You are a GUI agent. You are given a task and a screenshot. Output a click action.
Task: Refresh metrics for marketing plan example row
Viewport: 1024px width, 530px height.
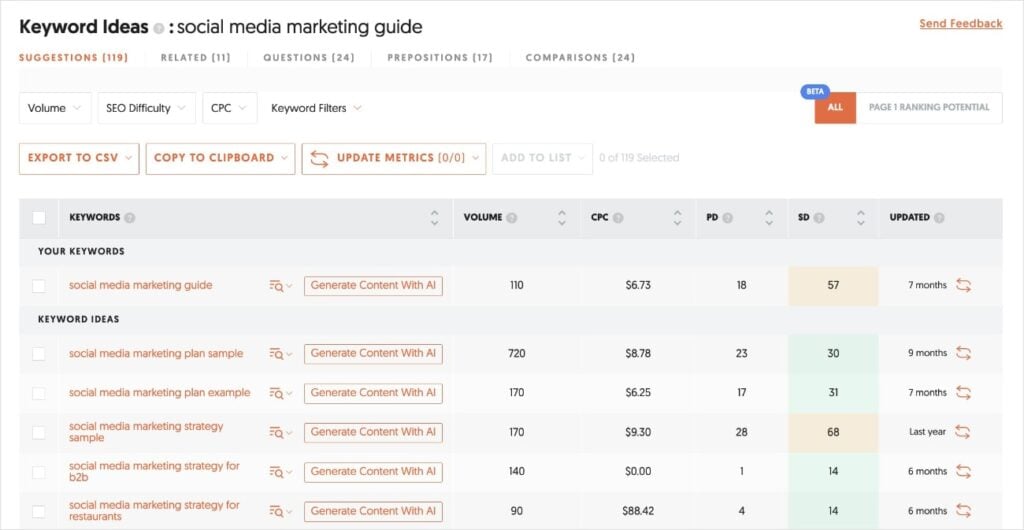[963, 393]
